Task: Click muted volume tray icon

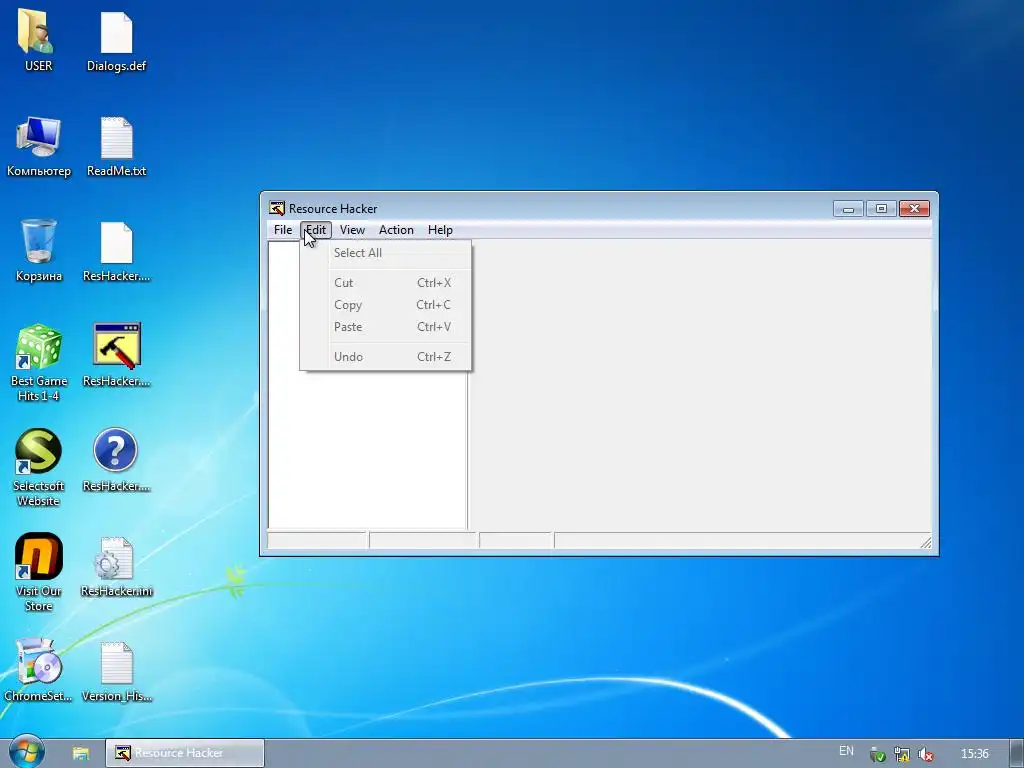Action: [925, 754]
